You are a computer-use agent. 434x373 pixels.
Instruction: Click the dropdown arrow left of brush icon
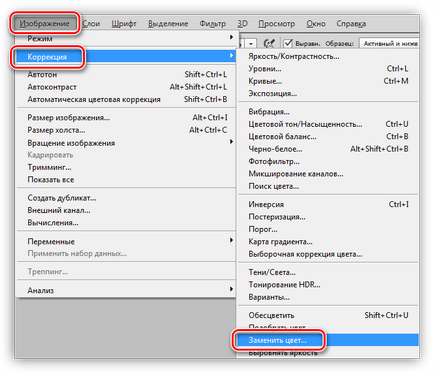(251, 44)
